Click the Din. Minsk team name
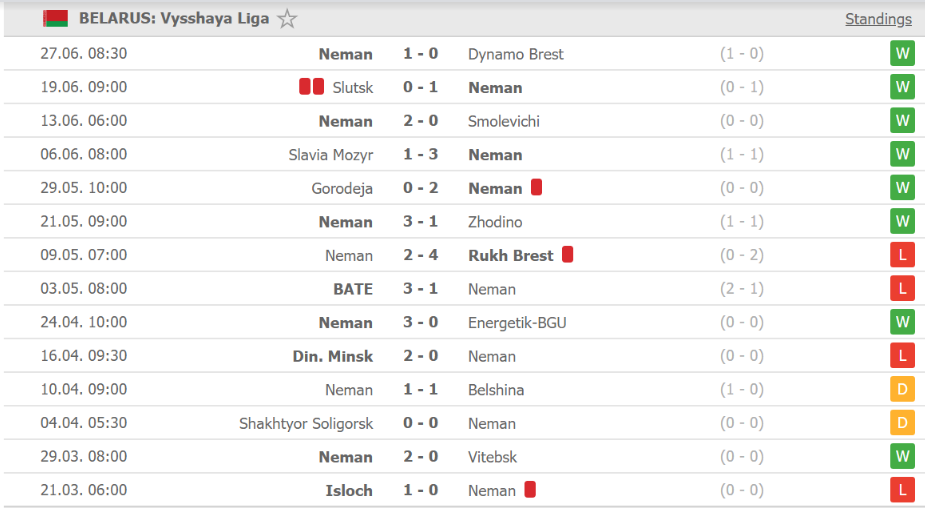 click(x=333, y=356)
